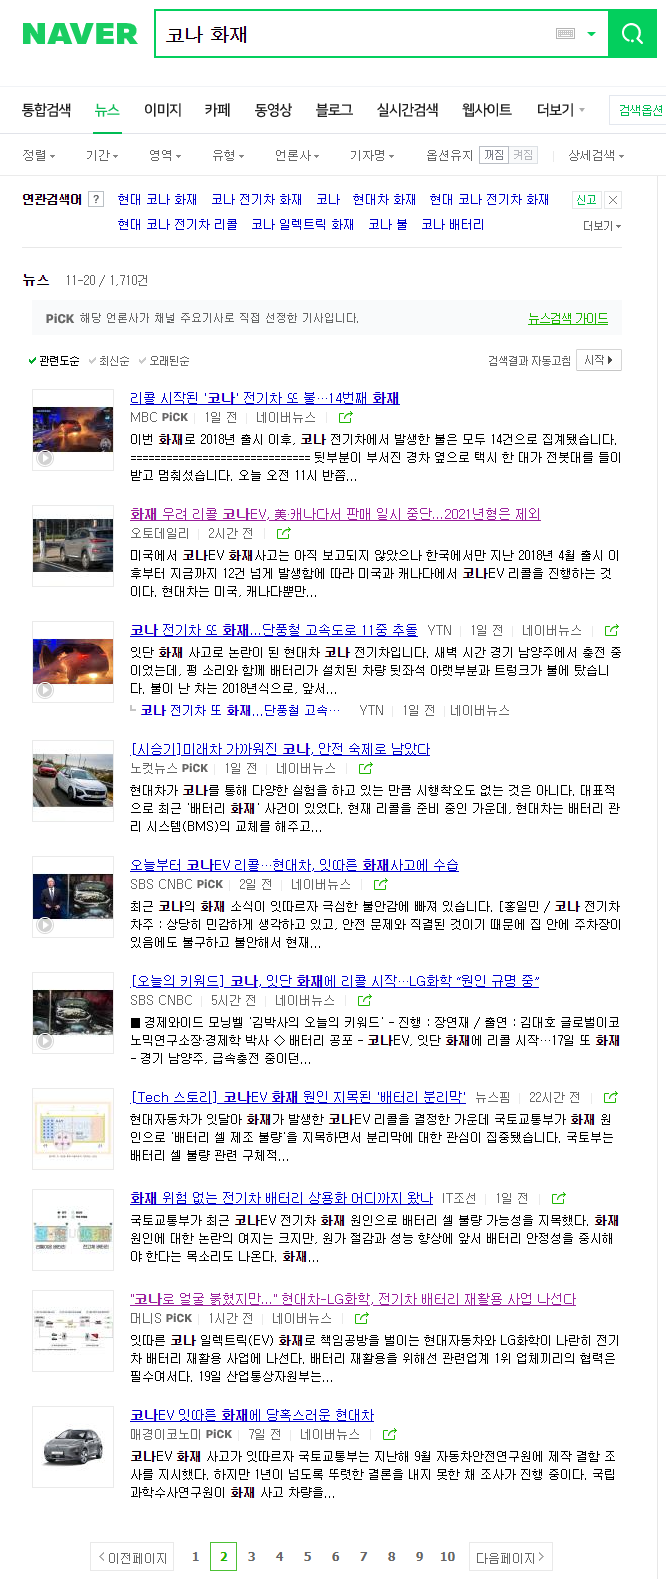The height and width of the screenshot is (1579, 666).
Task: Open article 리콜 시작된 코나 전기차 또 불
Action: (x=265, y=398)
